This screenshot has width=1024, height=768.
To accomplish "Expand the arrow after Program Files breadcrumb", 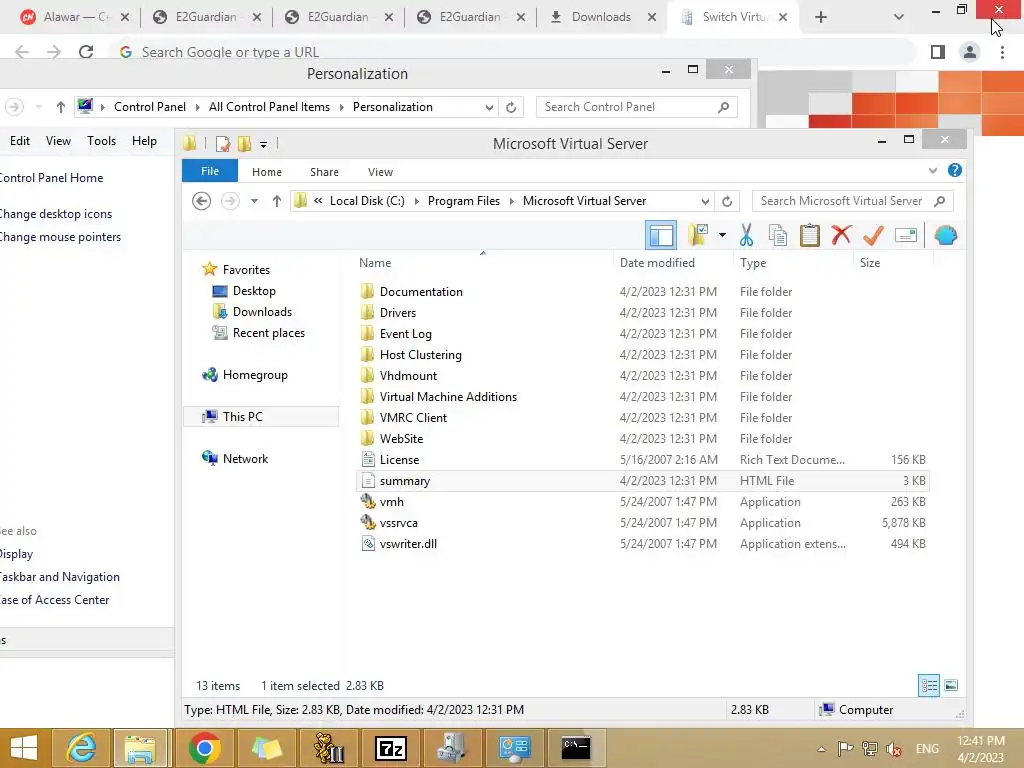I will pyautogui.click(x=511, y=201).
